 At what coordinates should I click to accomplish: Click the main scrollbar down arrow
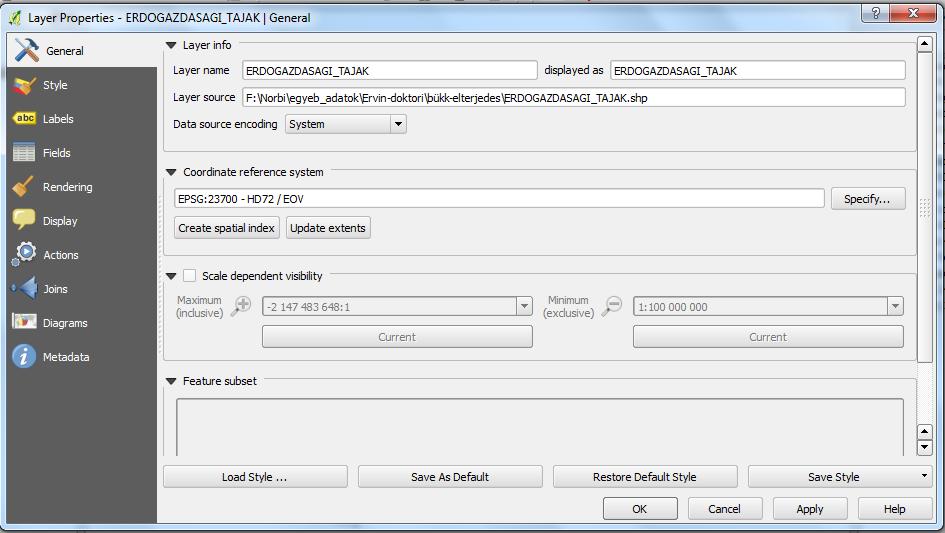pyautogui.click(x=925, y=448)
